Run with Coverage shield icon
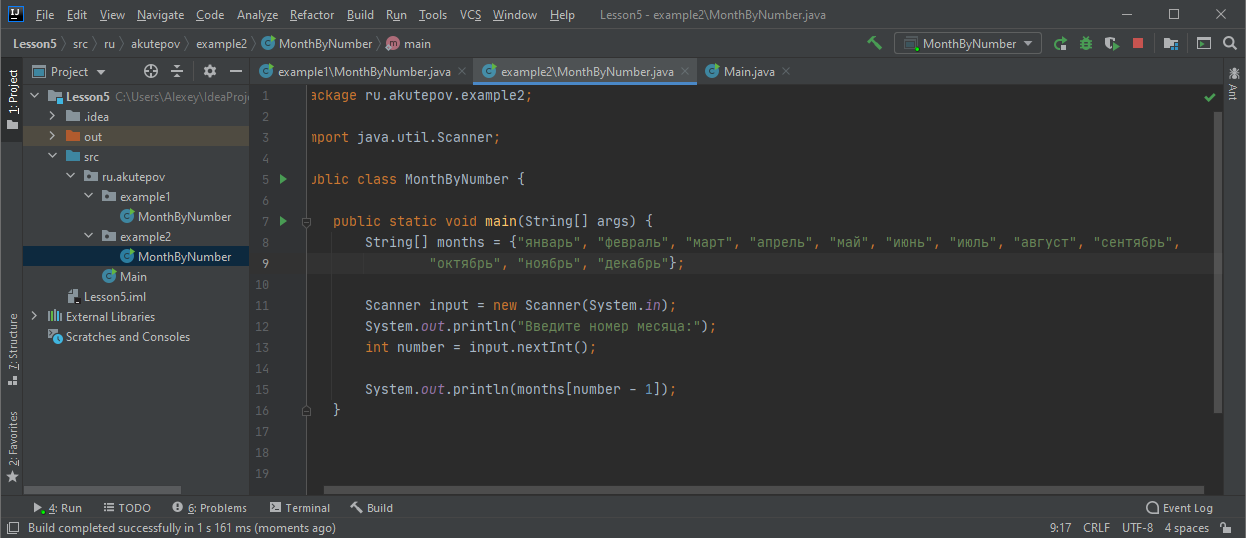The width and height of the screenshot is (1246, 538). pyautogui.click(x=1112, y=43)
